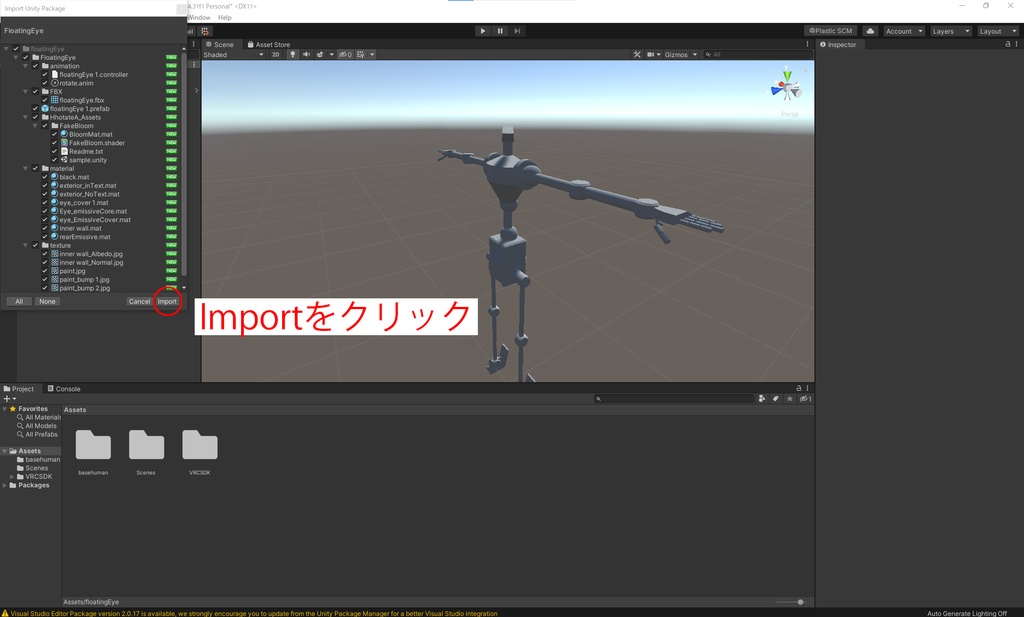Toggle scene lighting in Scene view toolbar
Screen dimensions: 1024x617
(293, 54)
